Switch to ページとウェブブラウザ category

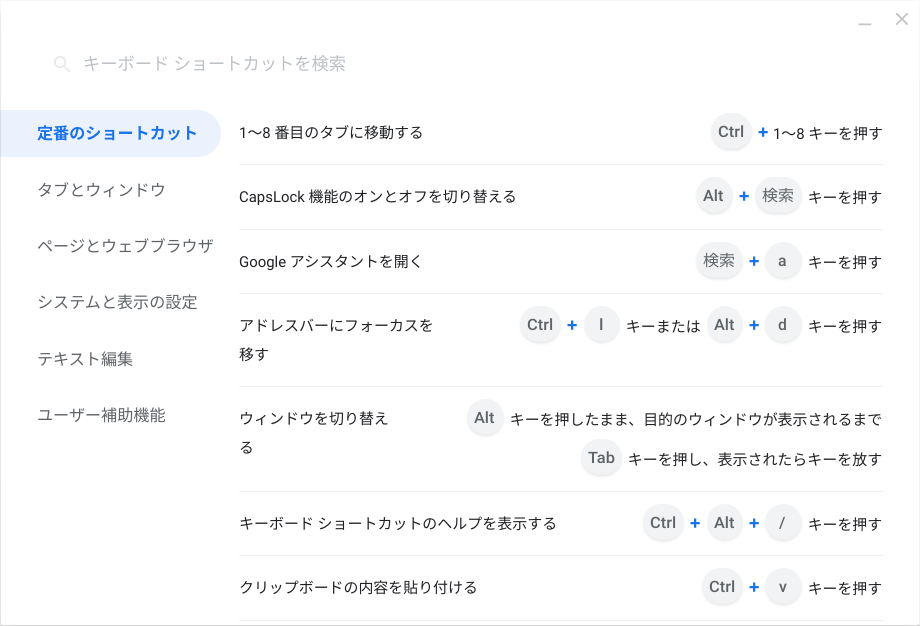click(125, 245)
